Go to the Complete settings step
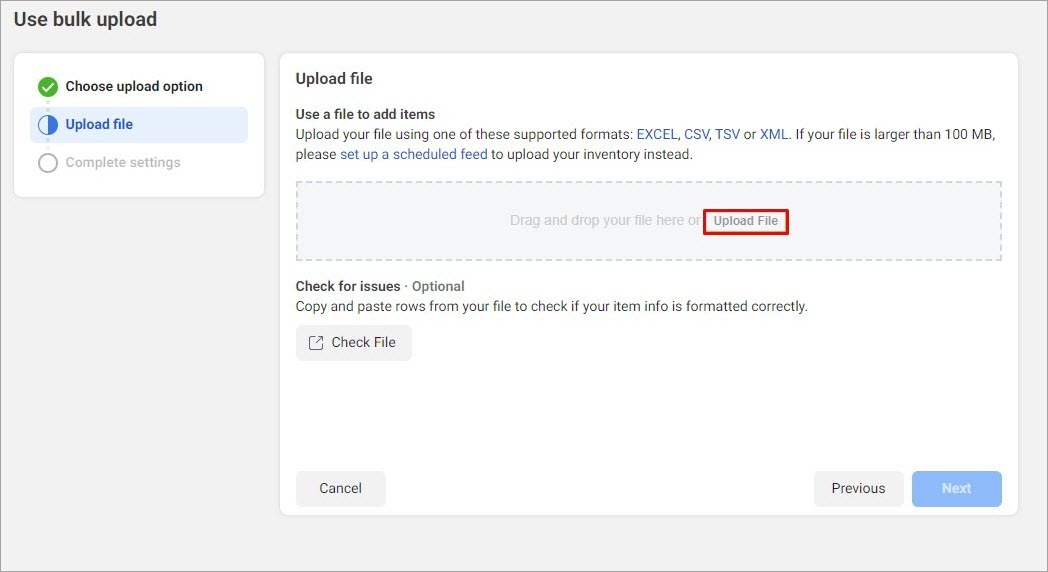Image resolution: width=1048 pixels, height=572 pixels. pos(123,162)
